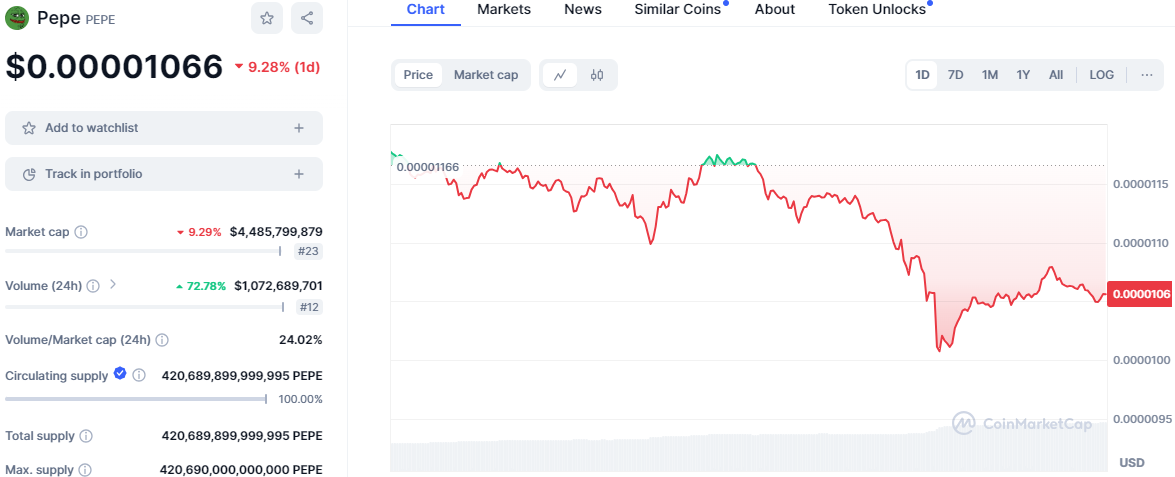Open chart more options ellipsis
This screenshot has height=477, width=1175.
coord(1147,75)
